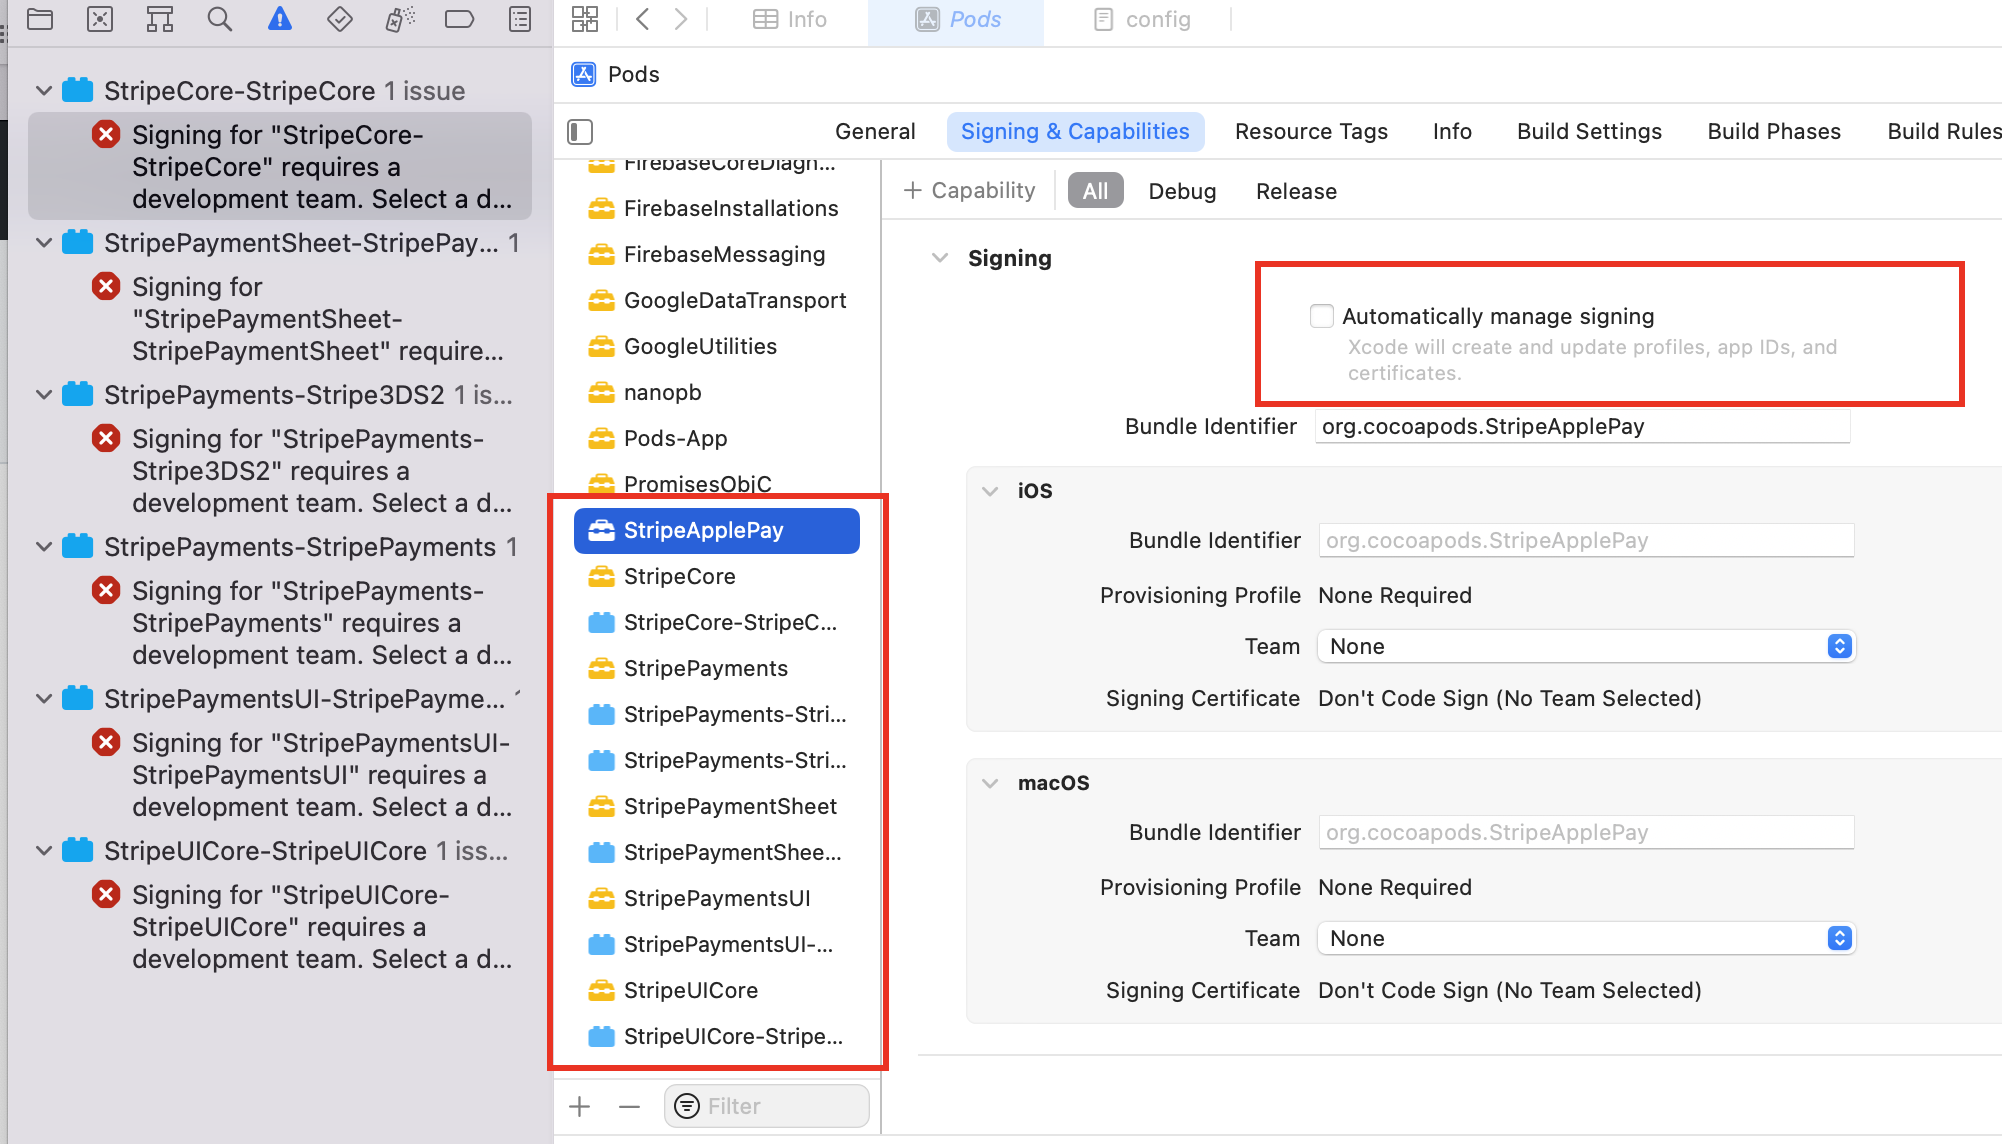Select the Symbol navigator icon
The height and width of the screenshot is (1144, 2002).
pyautogui.click(x=160, y=19)
